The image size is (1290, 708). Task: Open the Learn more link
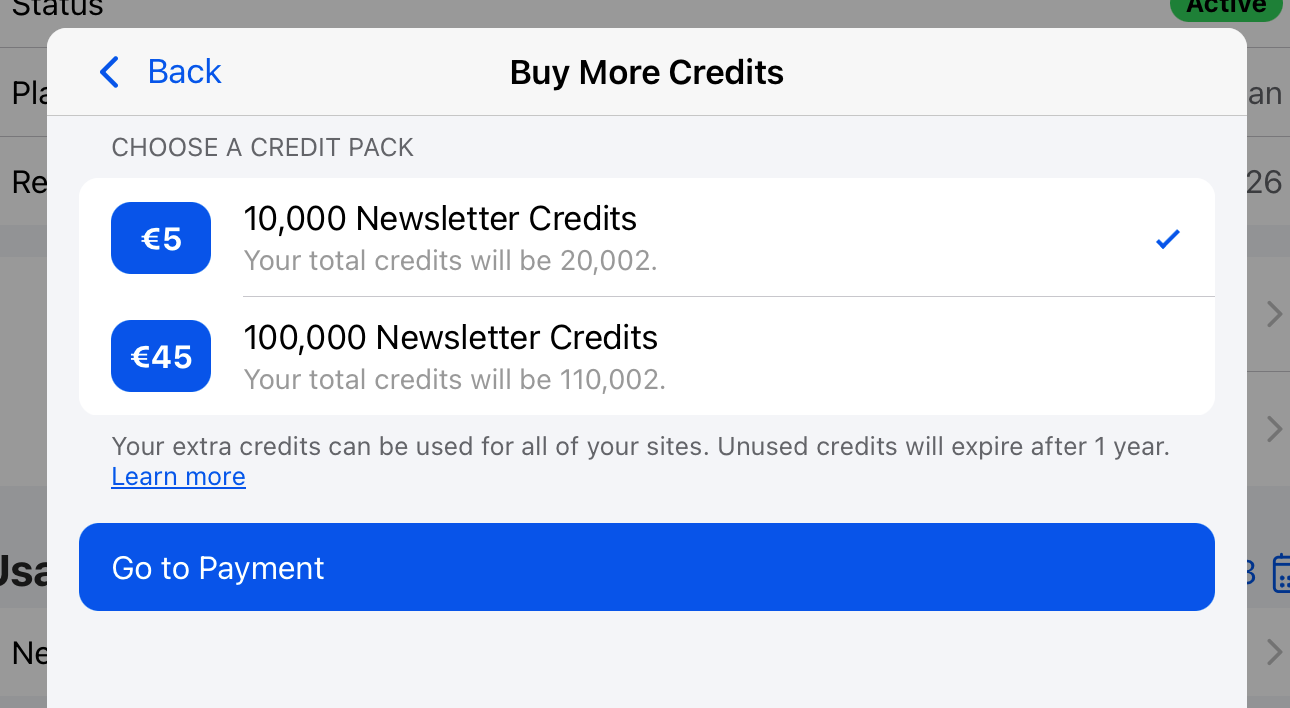(178, 477)
